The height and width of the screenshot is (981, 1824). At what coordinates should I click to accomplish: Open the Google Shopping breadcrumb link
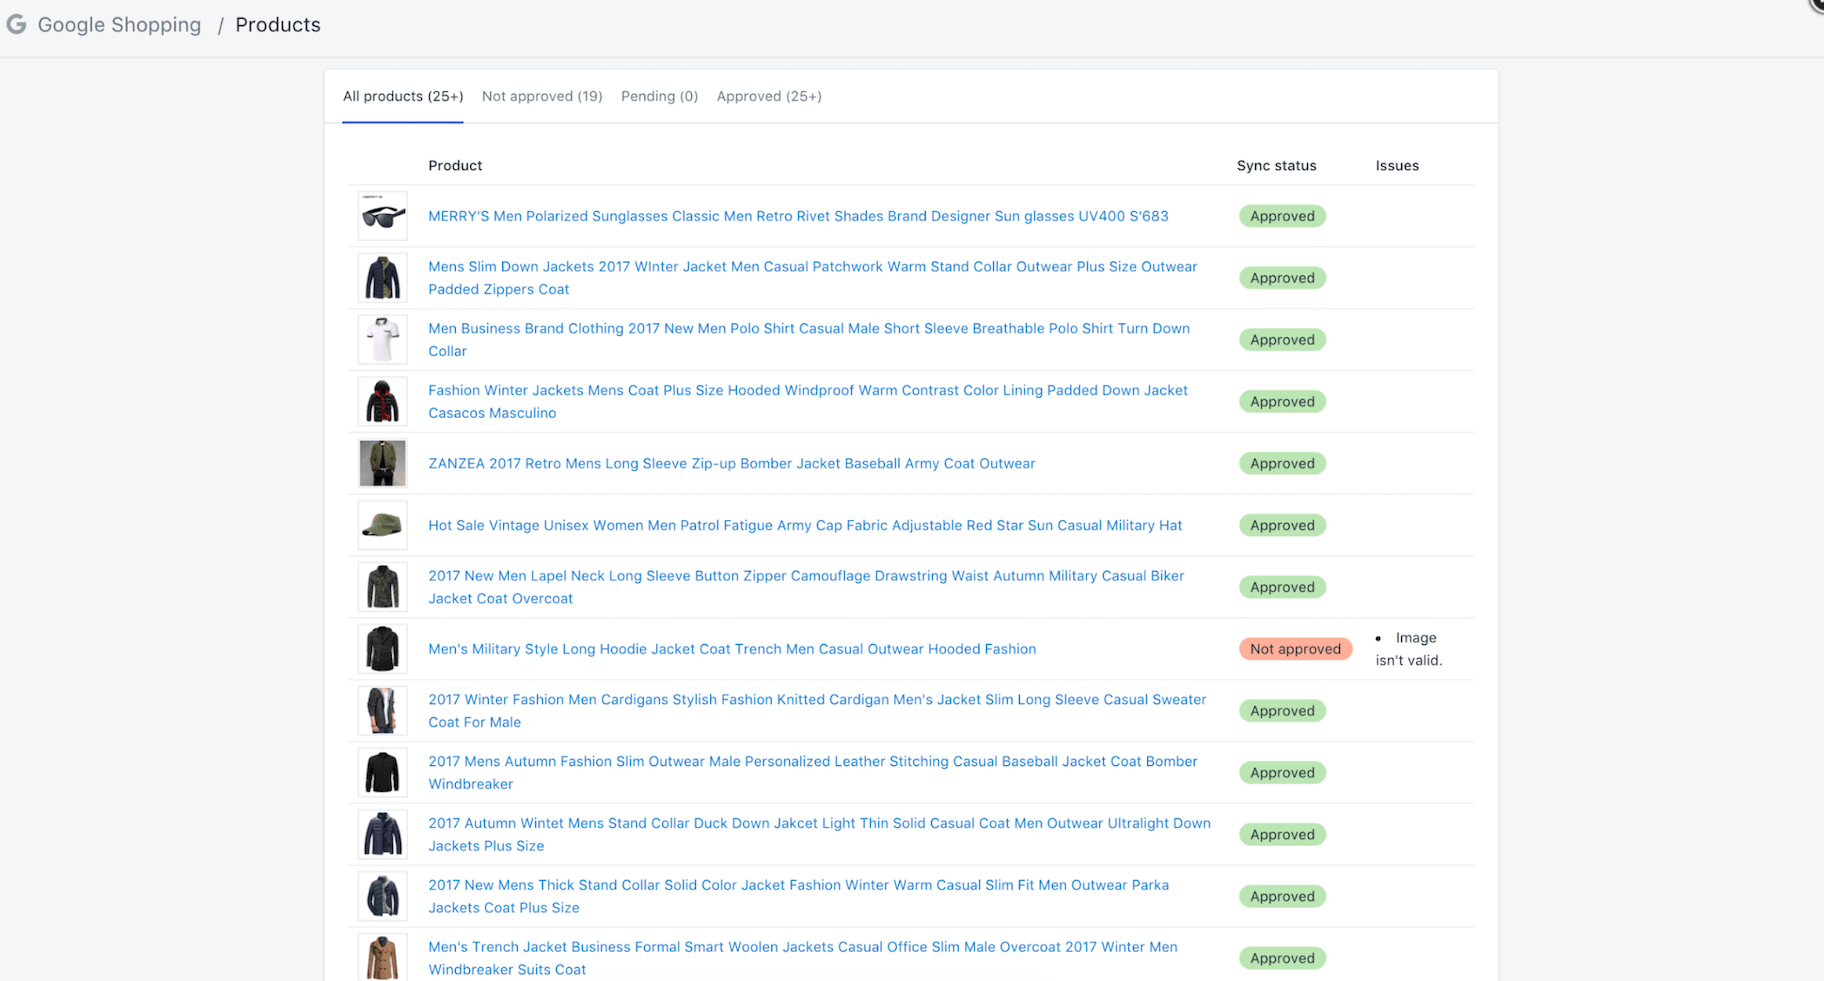[x=119, y=25]
